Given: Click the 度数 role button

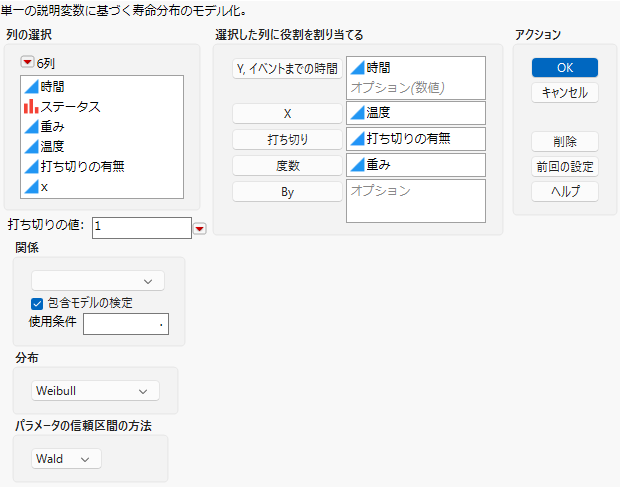Looking at the screenshot, I should click(287, 166).
